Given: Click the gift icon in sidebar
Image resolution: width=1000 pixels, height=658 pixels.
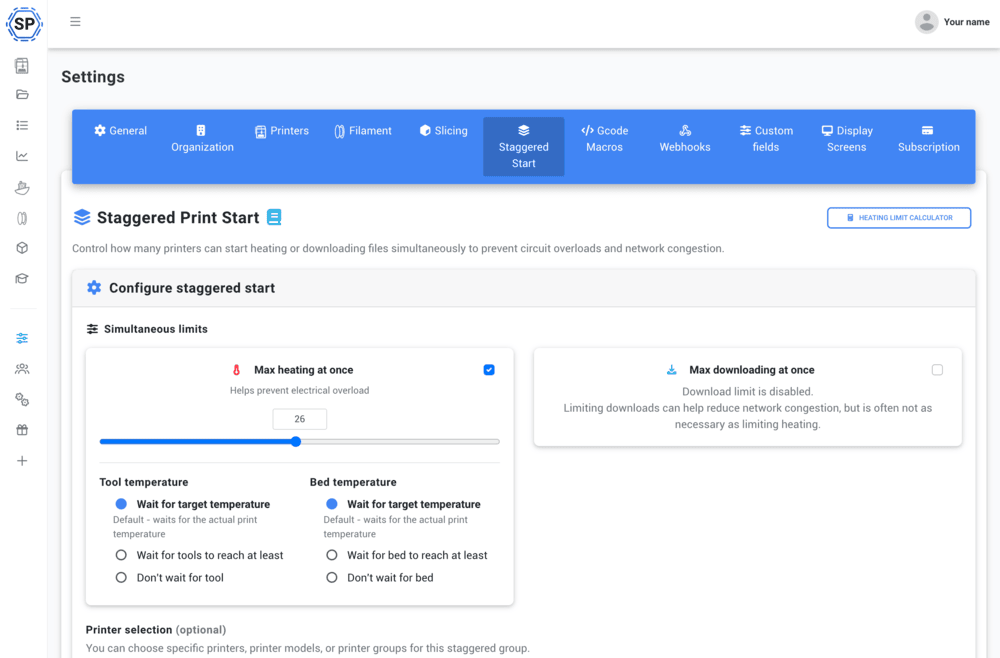Looking at the screenshot, I should tap(22, 430).
